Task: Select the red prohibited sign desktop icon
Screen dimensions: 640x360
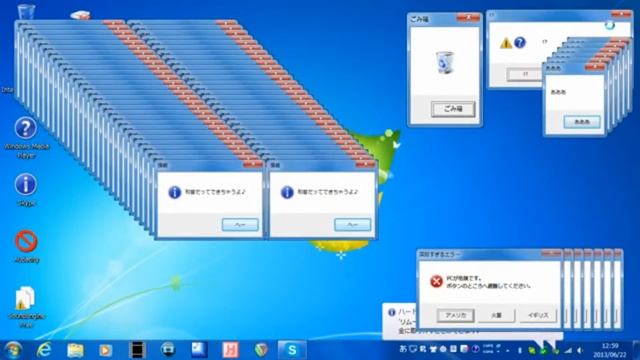Action: coord(27,241)
